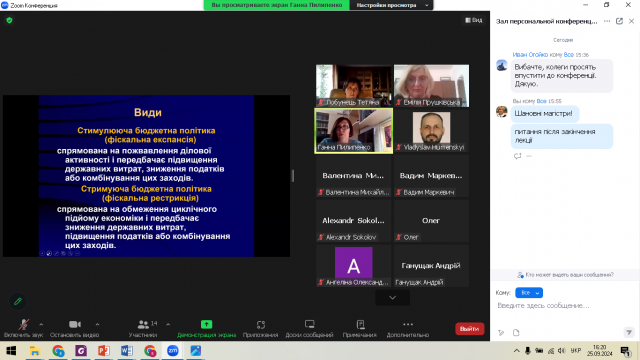Open the Приложения apps icon
The width and height of the screenshot is (640, 360).
pos(260,325)
